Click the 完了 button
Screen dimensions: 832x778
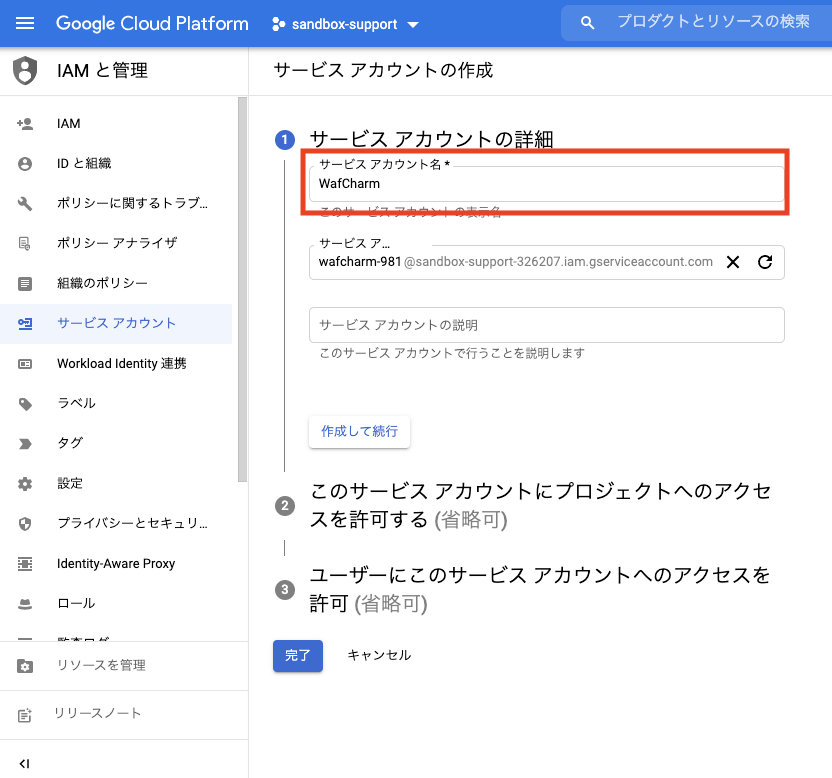tap(297, 655)
